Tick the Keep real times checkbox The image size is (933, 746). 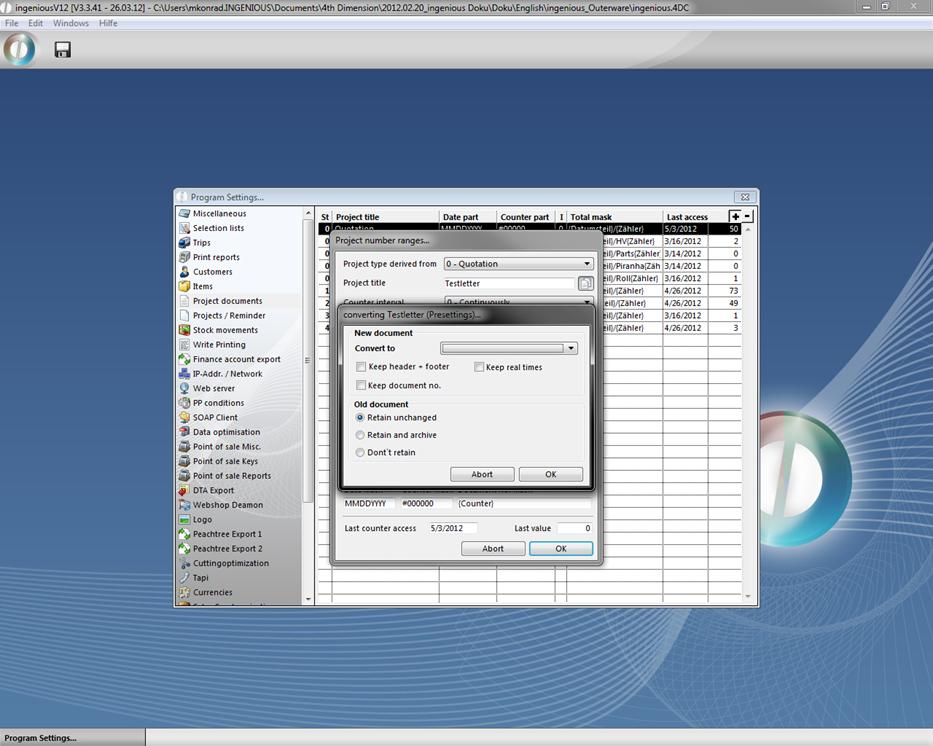tap(479, 367)
